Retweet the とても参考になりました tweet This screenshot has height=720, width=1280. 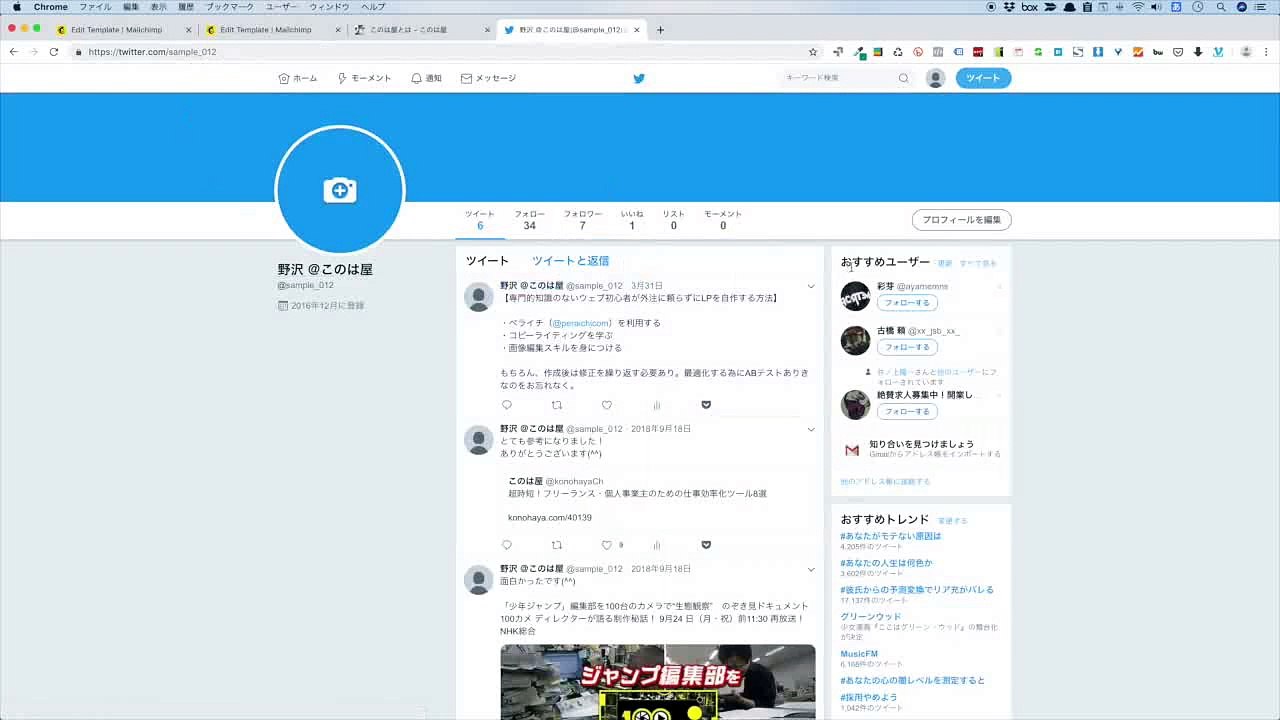click(557, 545)
